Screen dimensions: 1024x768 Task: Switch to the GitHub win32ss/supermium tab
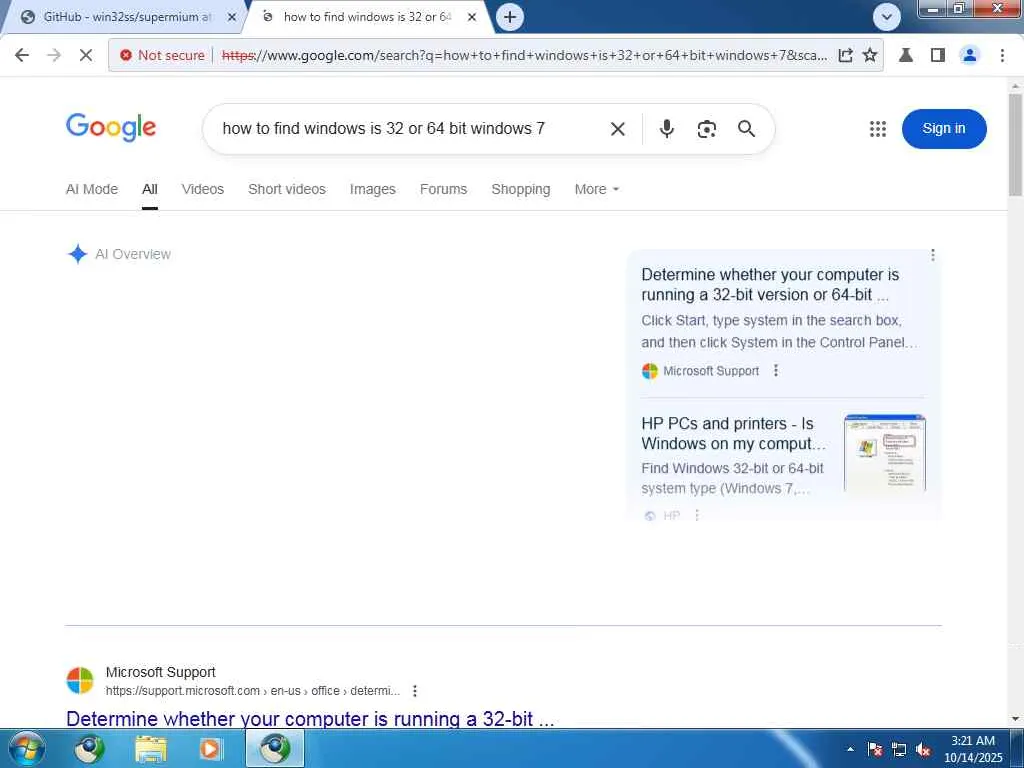click(126, 17)
